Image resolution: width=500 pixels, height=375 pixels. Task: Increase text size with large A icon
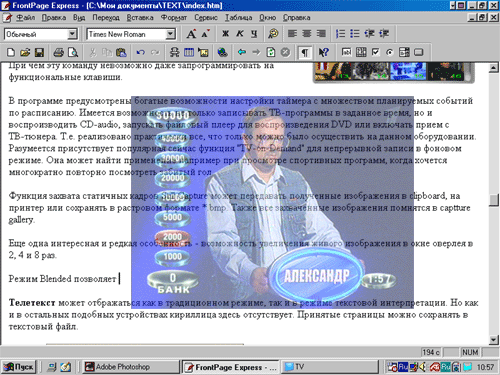[x=191, y=34]
